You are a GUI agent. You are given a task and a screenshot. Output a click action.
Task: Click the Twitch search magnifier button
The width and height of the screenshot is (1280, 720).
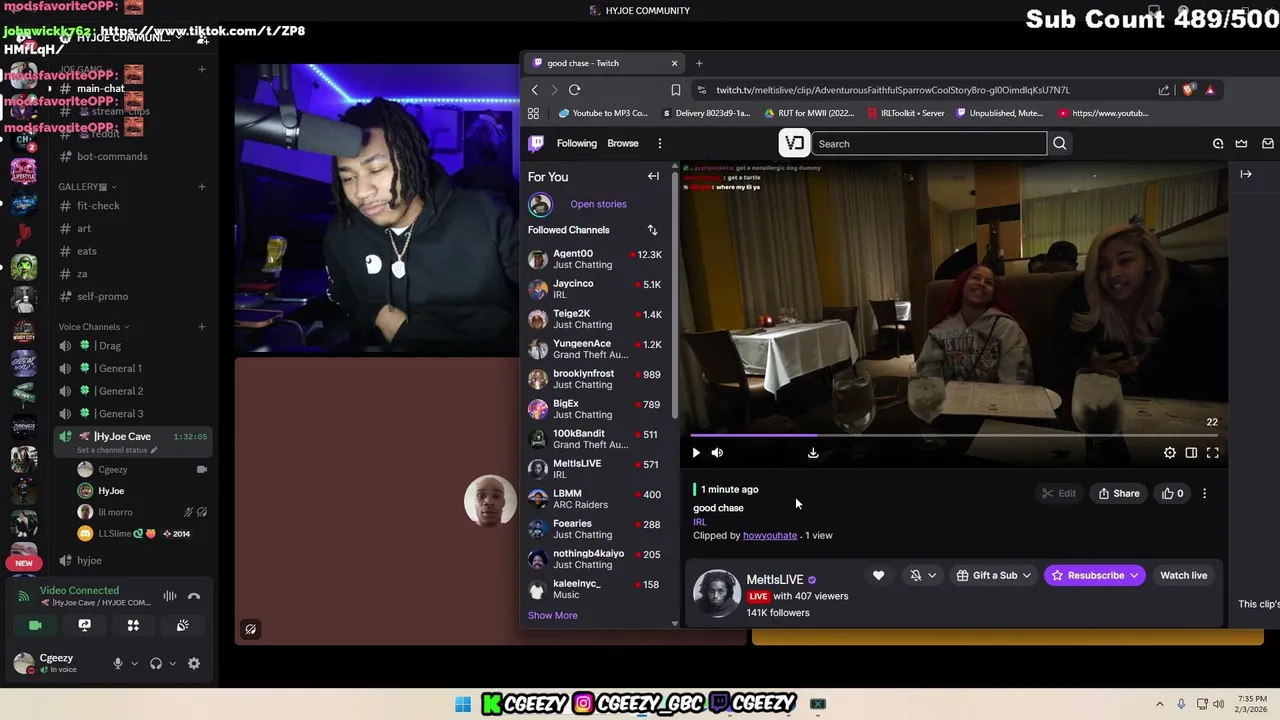1059,144
